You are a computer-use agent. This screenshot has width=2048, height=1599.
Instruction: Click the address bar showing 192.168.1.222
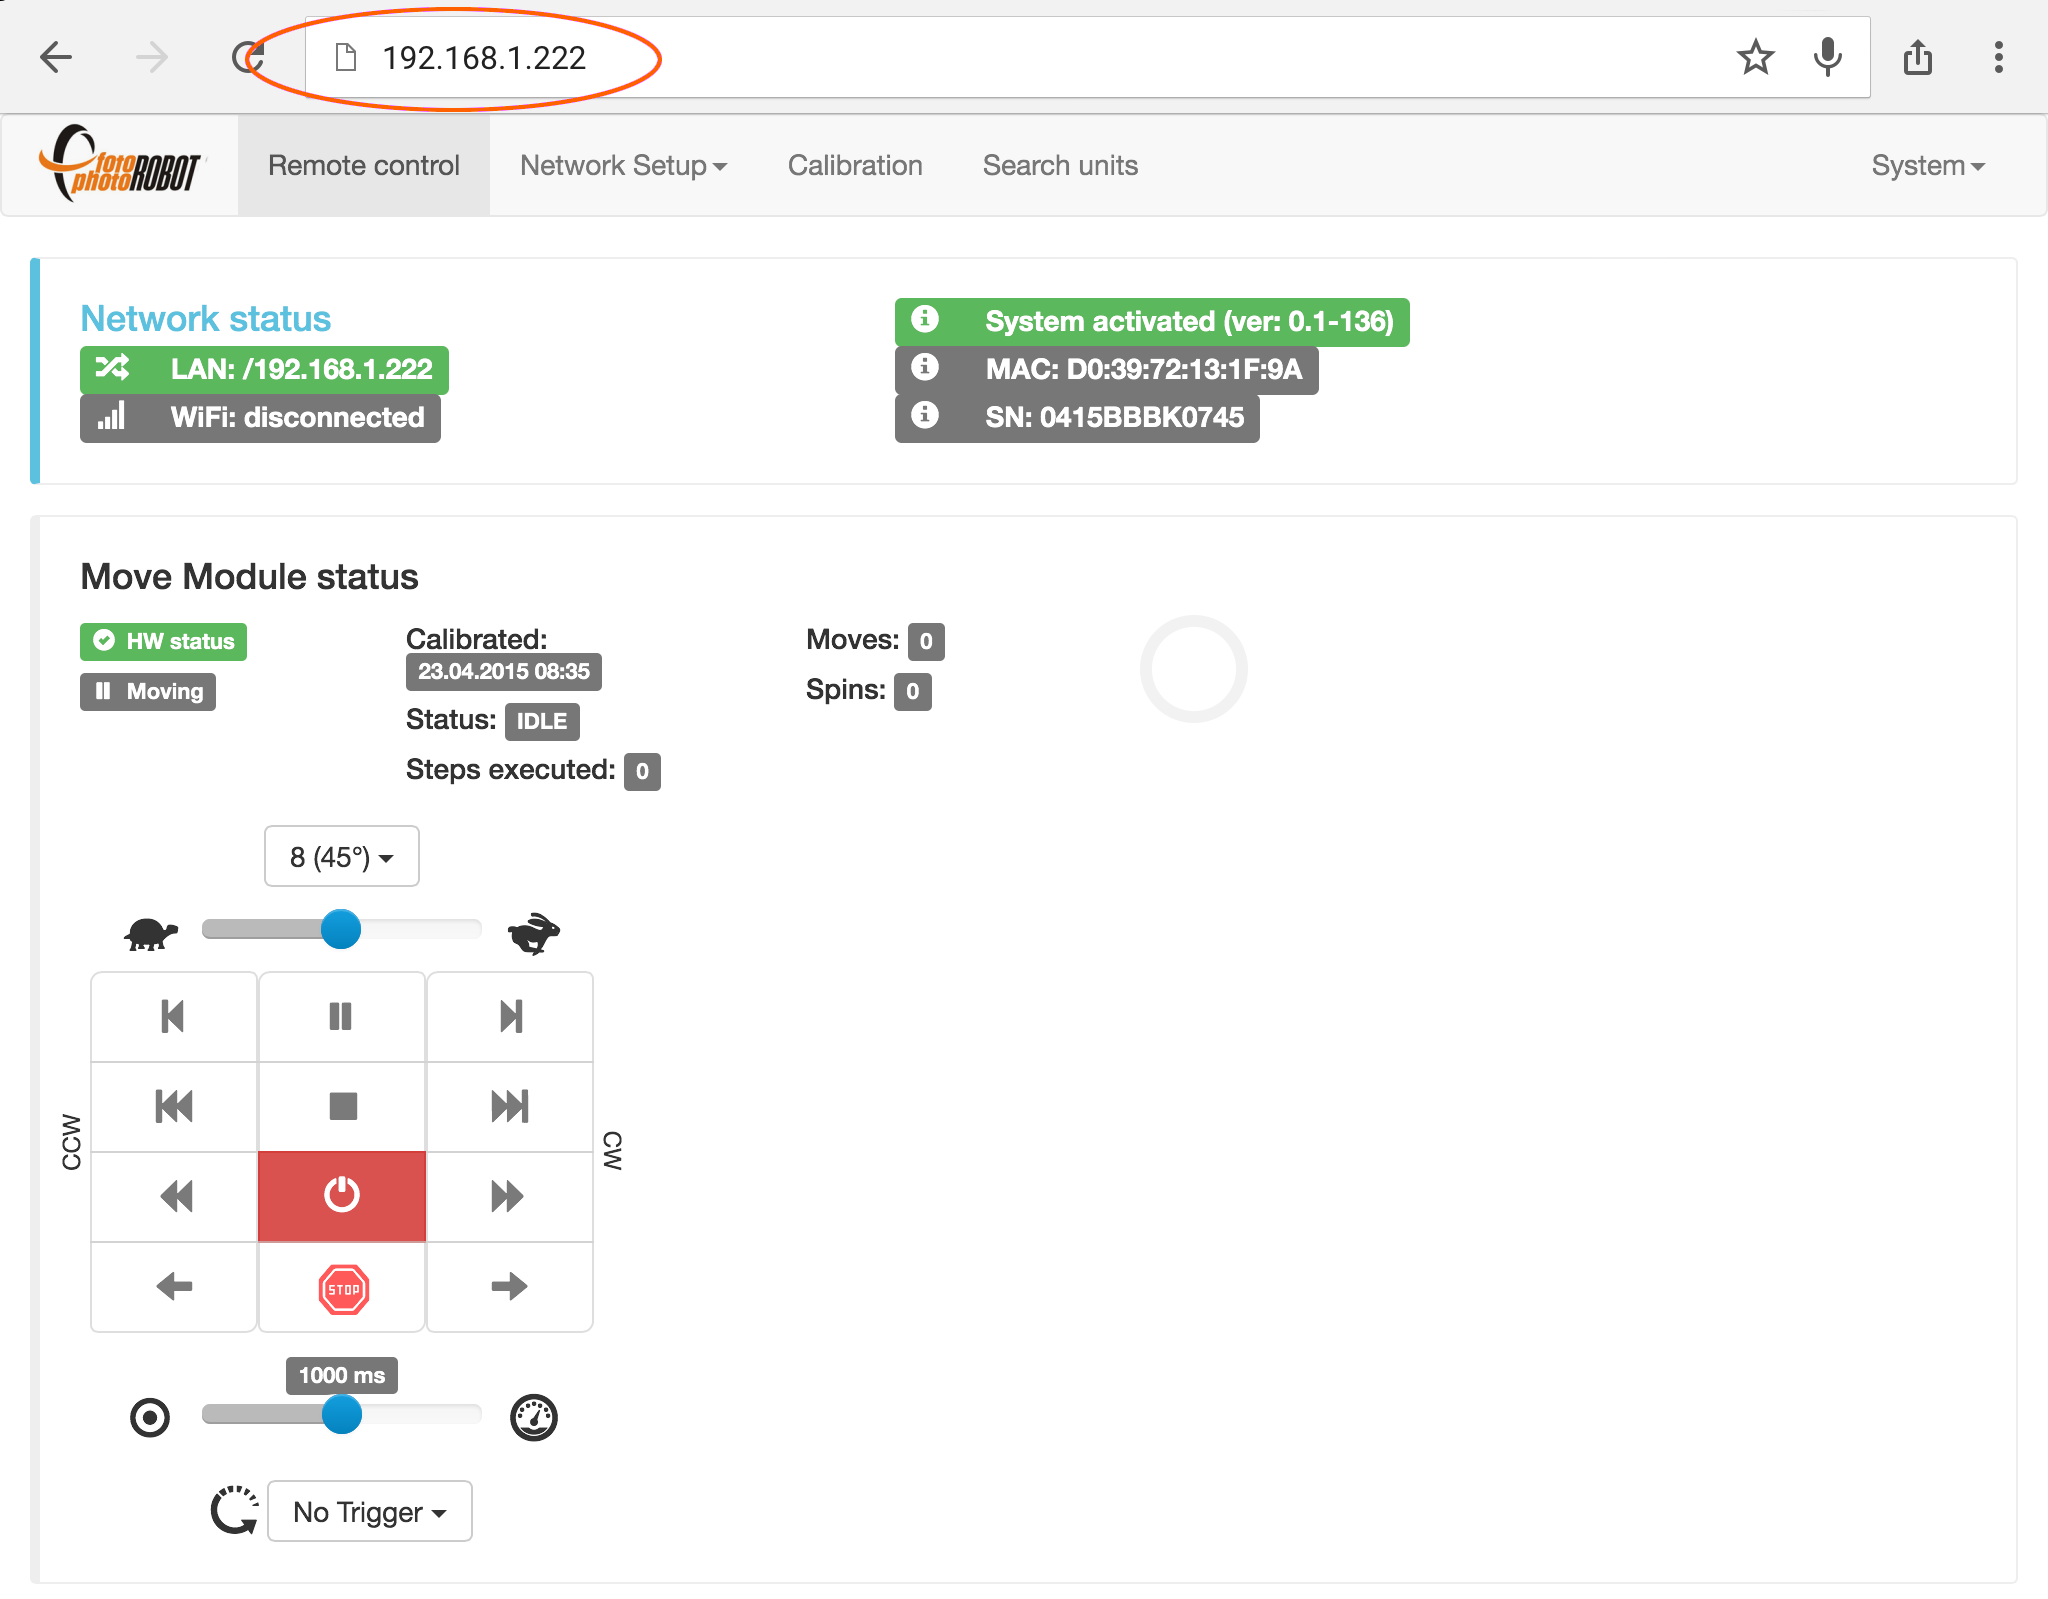(1087, 57)
